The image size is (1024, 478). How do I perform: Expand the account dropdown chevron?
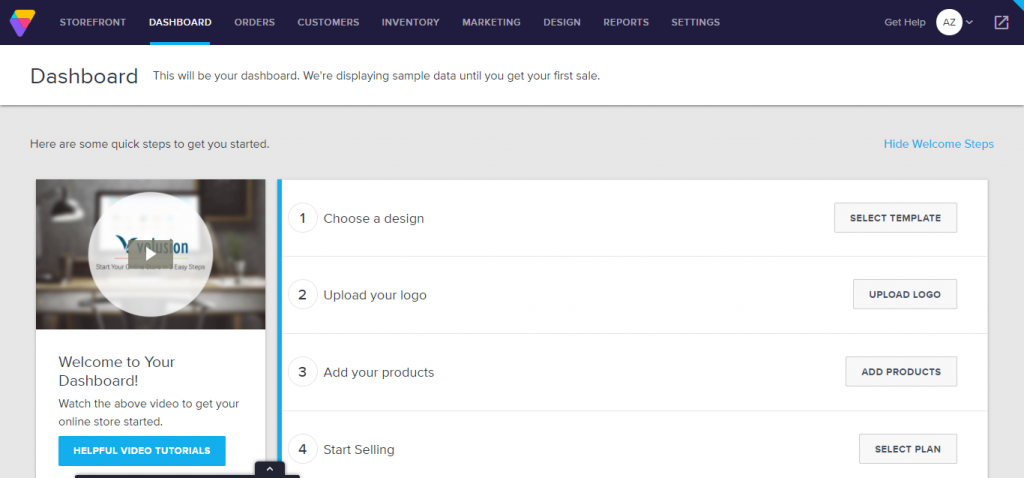click(x=969, y=23)
